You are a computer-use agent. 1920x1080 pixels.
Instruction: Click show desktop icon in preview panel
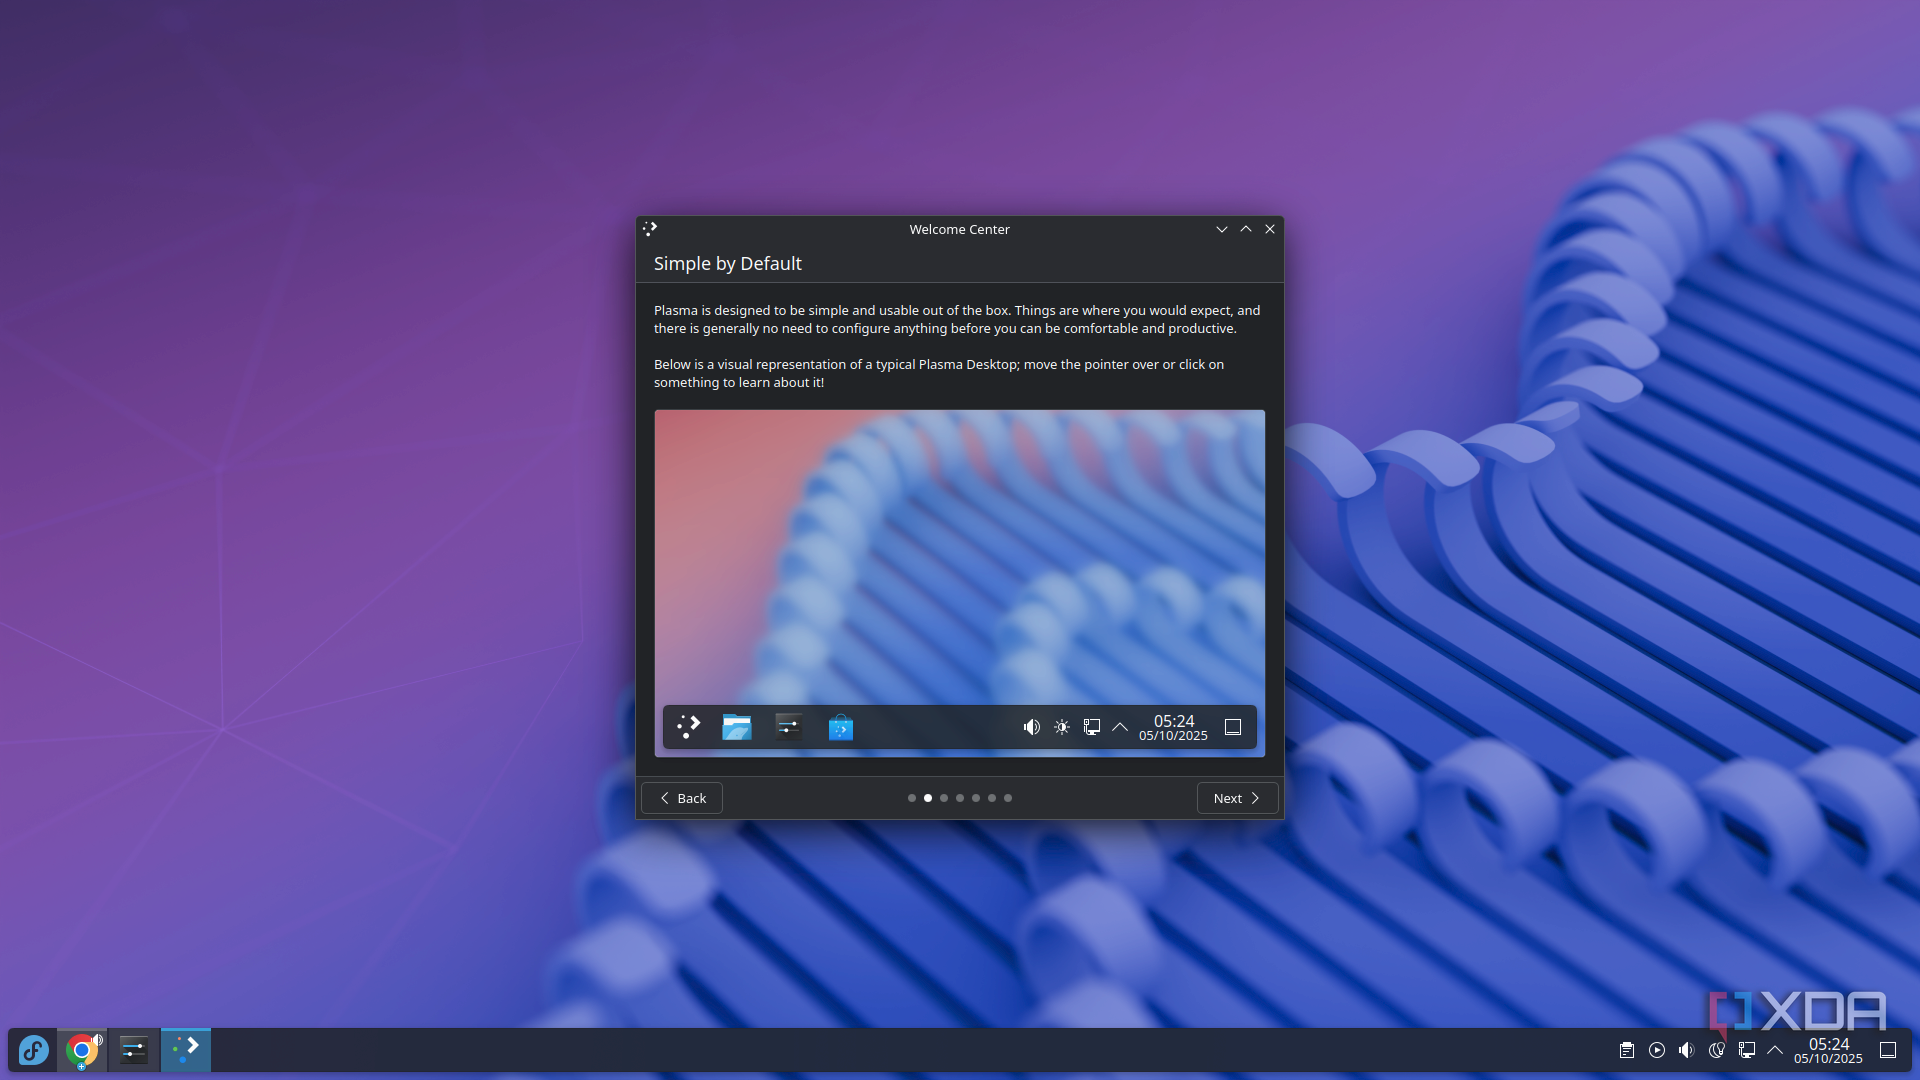(1233, 727)
